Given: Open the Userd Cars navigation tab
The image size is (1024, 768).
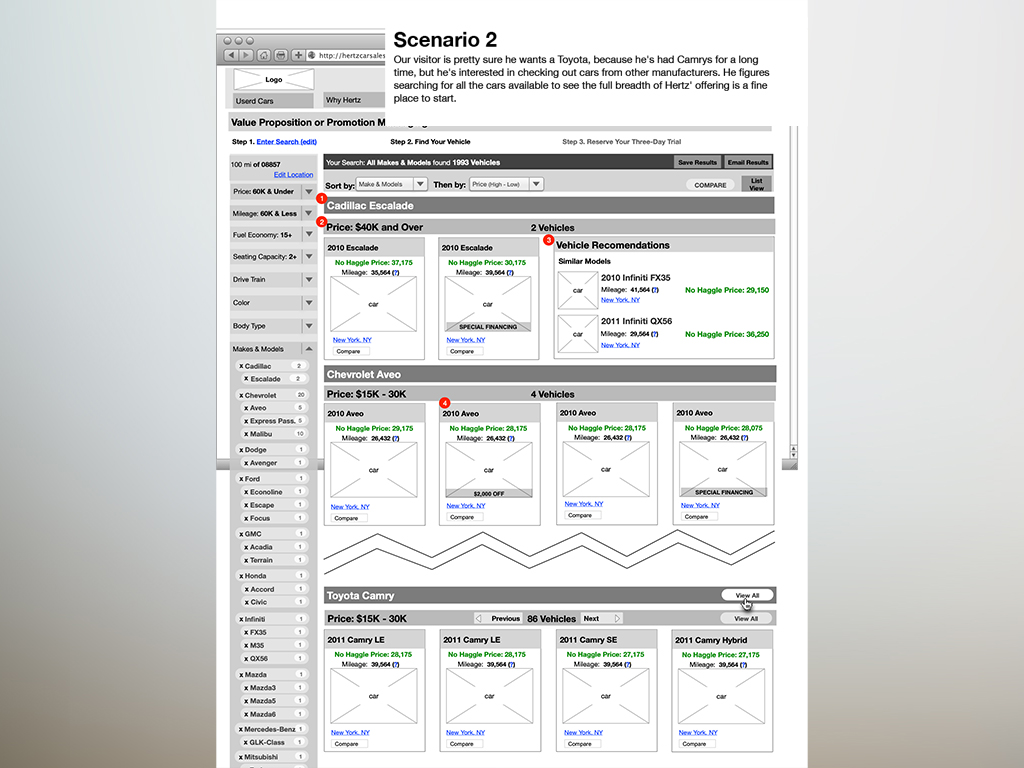Looking at the screenshot, I should (268, 101).
